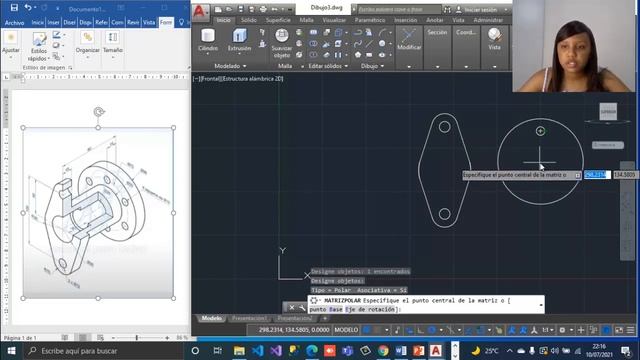Click the Presentación1 layout tab
The image size is (640, 360).
click(x=249, y=318)
